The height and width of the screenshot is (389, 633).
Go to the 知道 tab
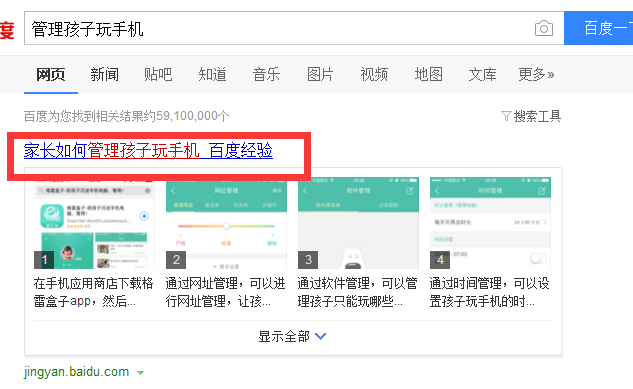[212, 75]
